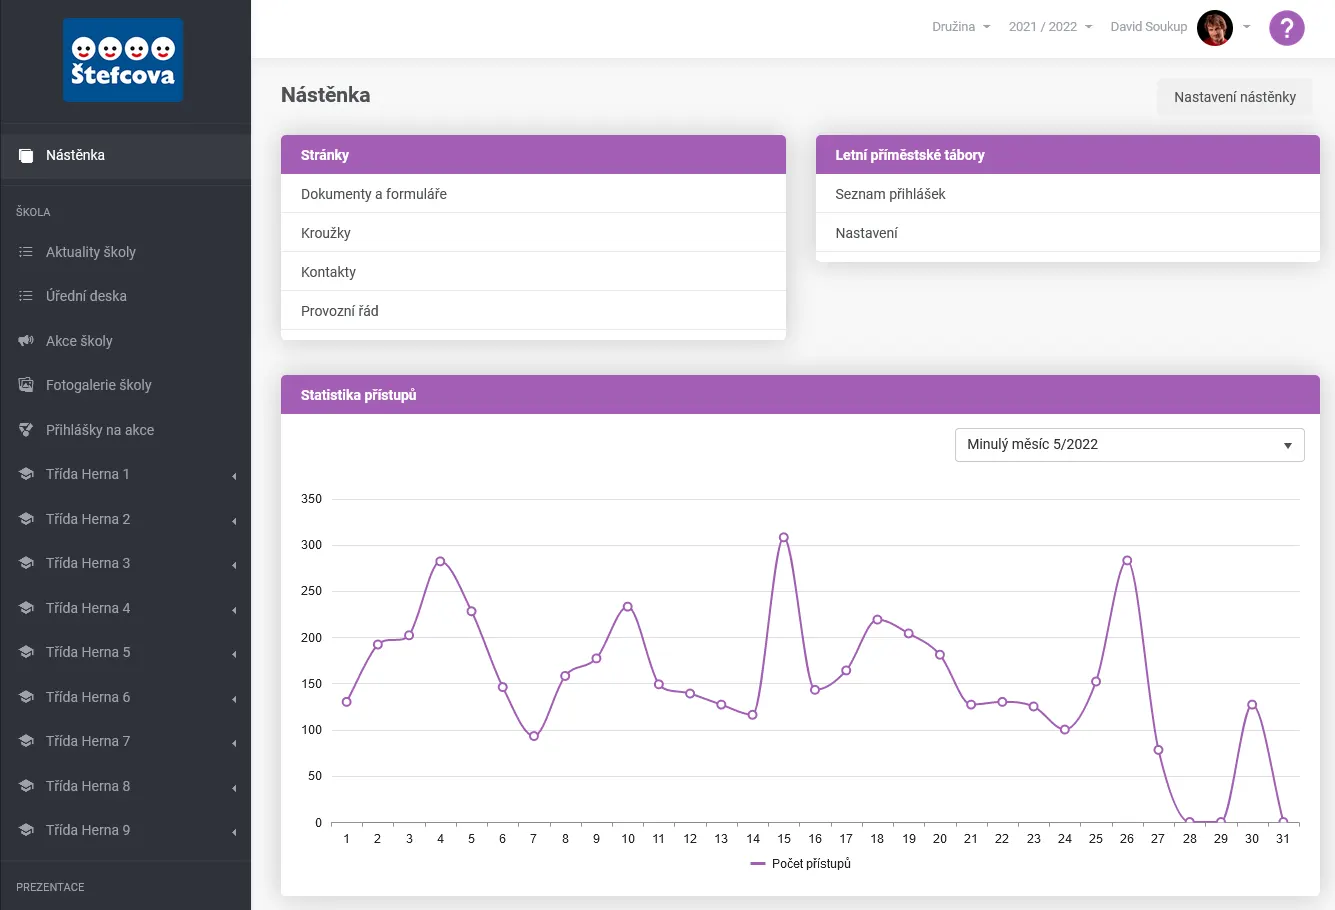Viewport: 1335px width, 910px height.
Task: Expand Třída Herna 4 submenu arrow
Action: 234,610
